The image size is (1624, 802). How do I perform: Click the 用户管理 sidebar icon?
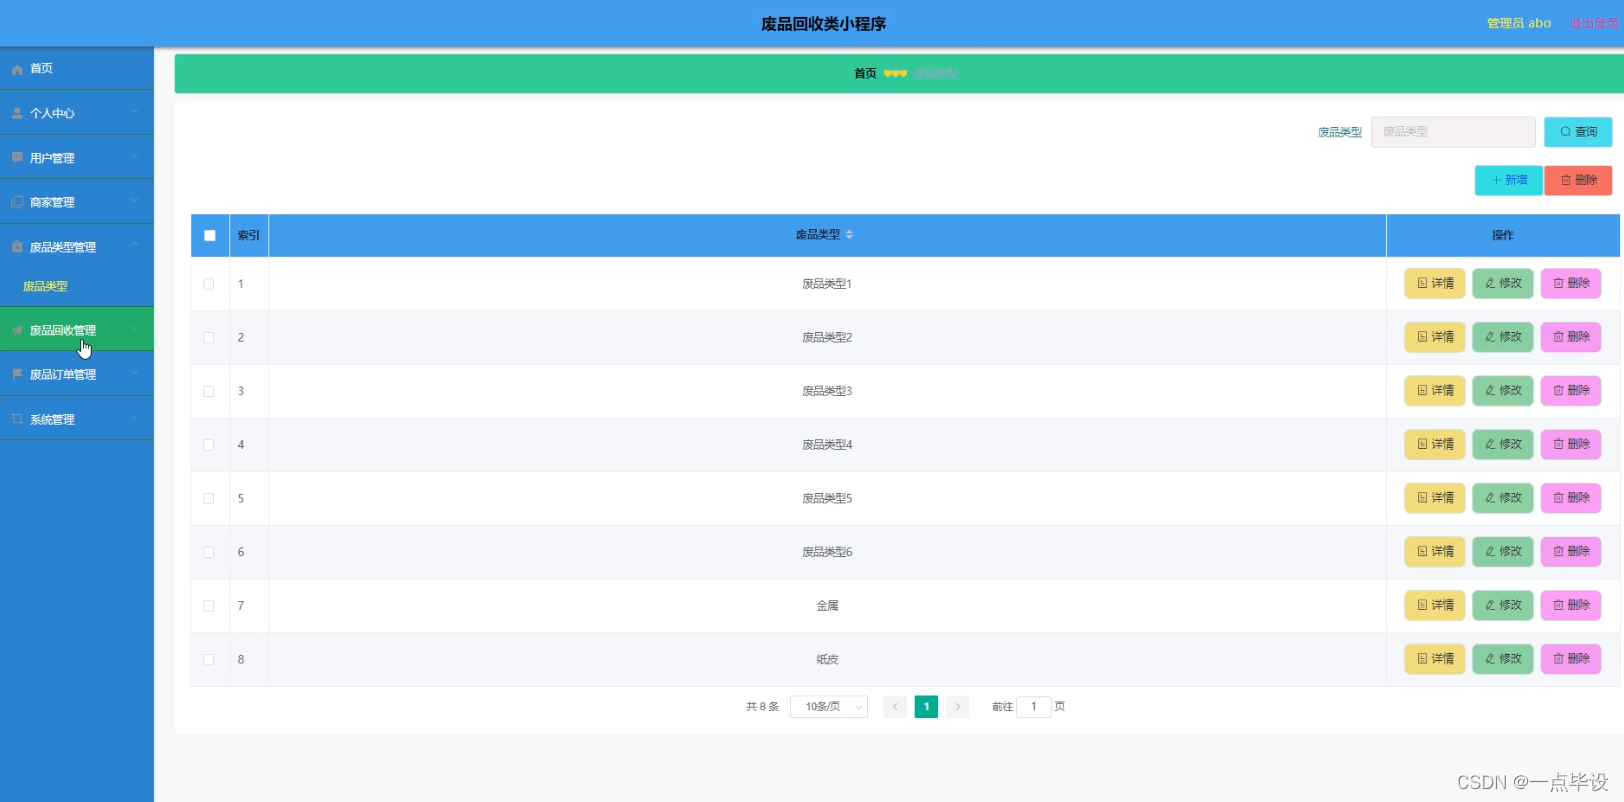tap(17, 158)
